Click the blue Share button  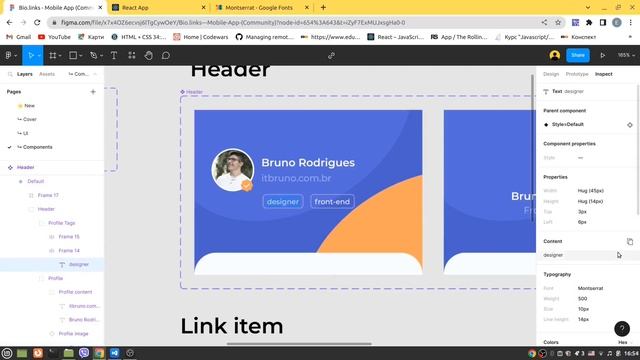coord(578,55)
